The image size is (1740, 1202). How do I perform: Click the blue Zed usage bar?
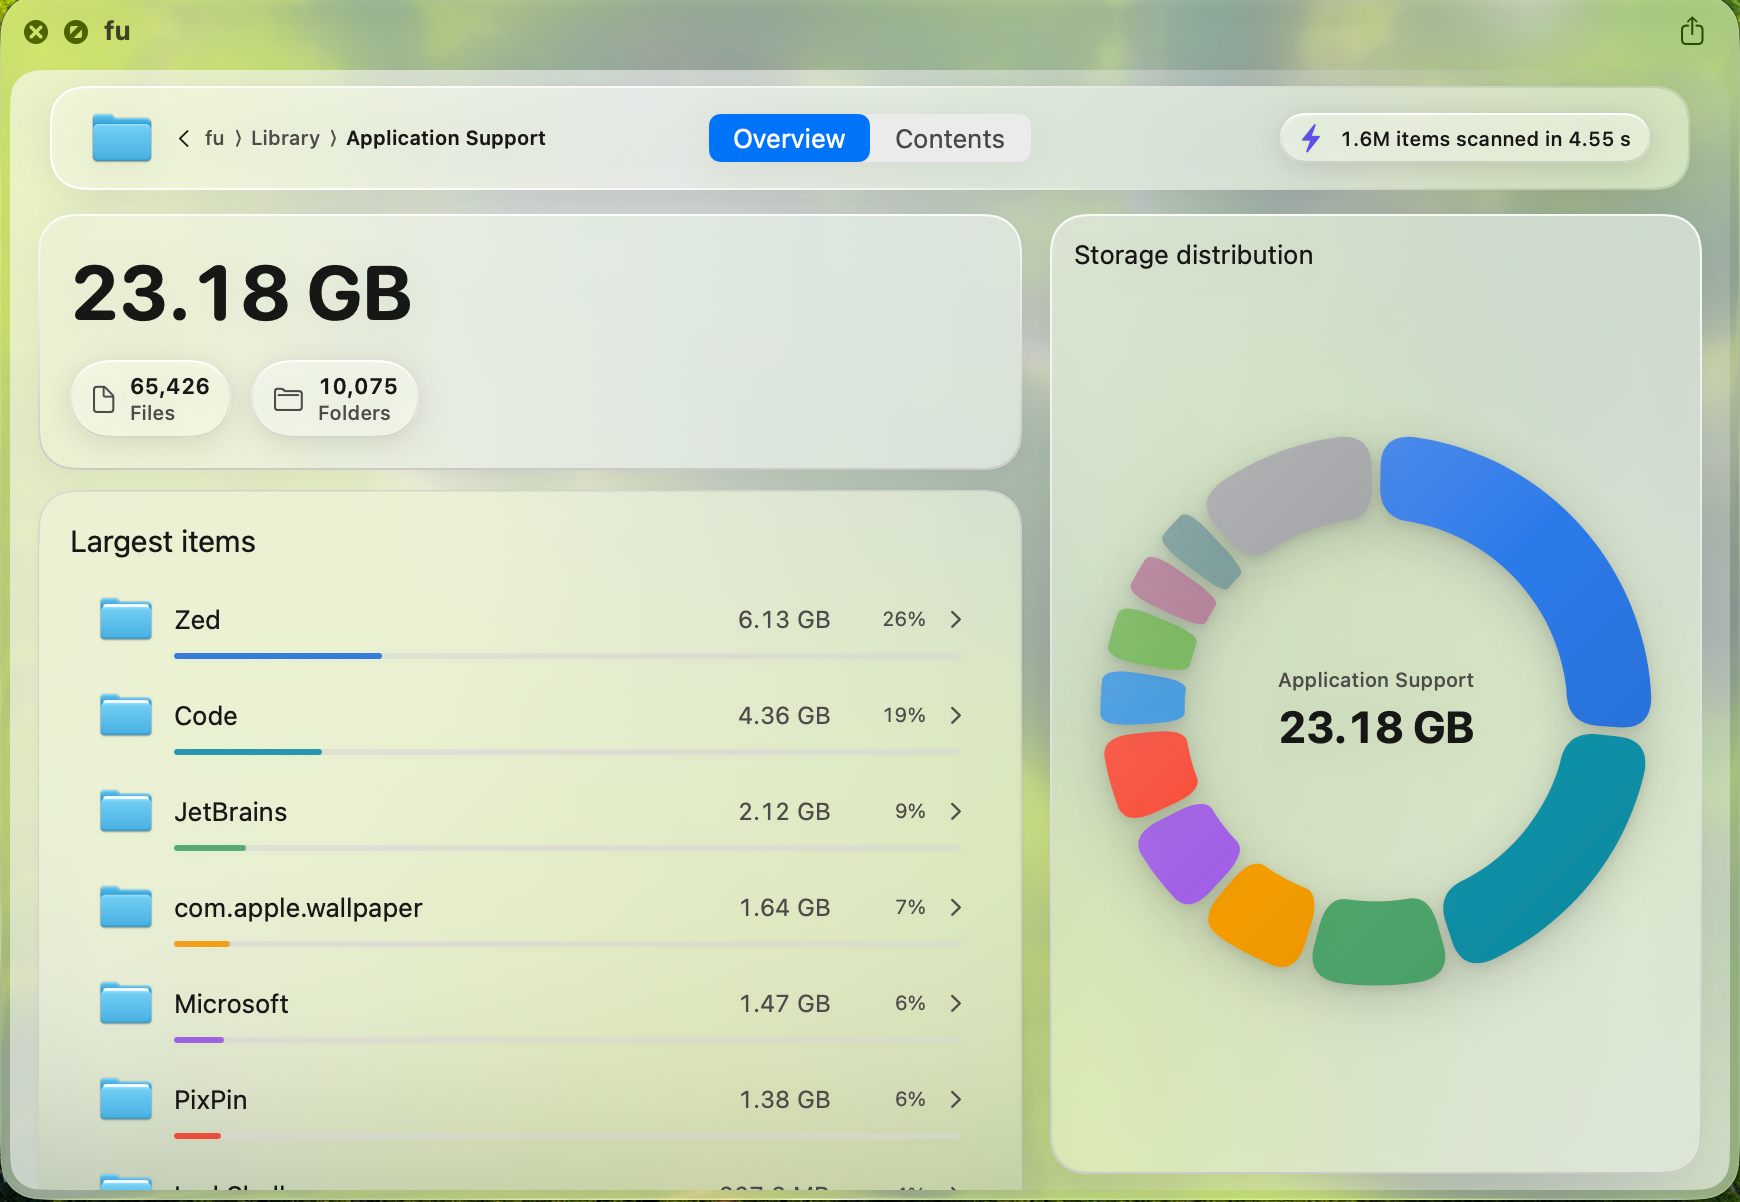click(278, 656)
